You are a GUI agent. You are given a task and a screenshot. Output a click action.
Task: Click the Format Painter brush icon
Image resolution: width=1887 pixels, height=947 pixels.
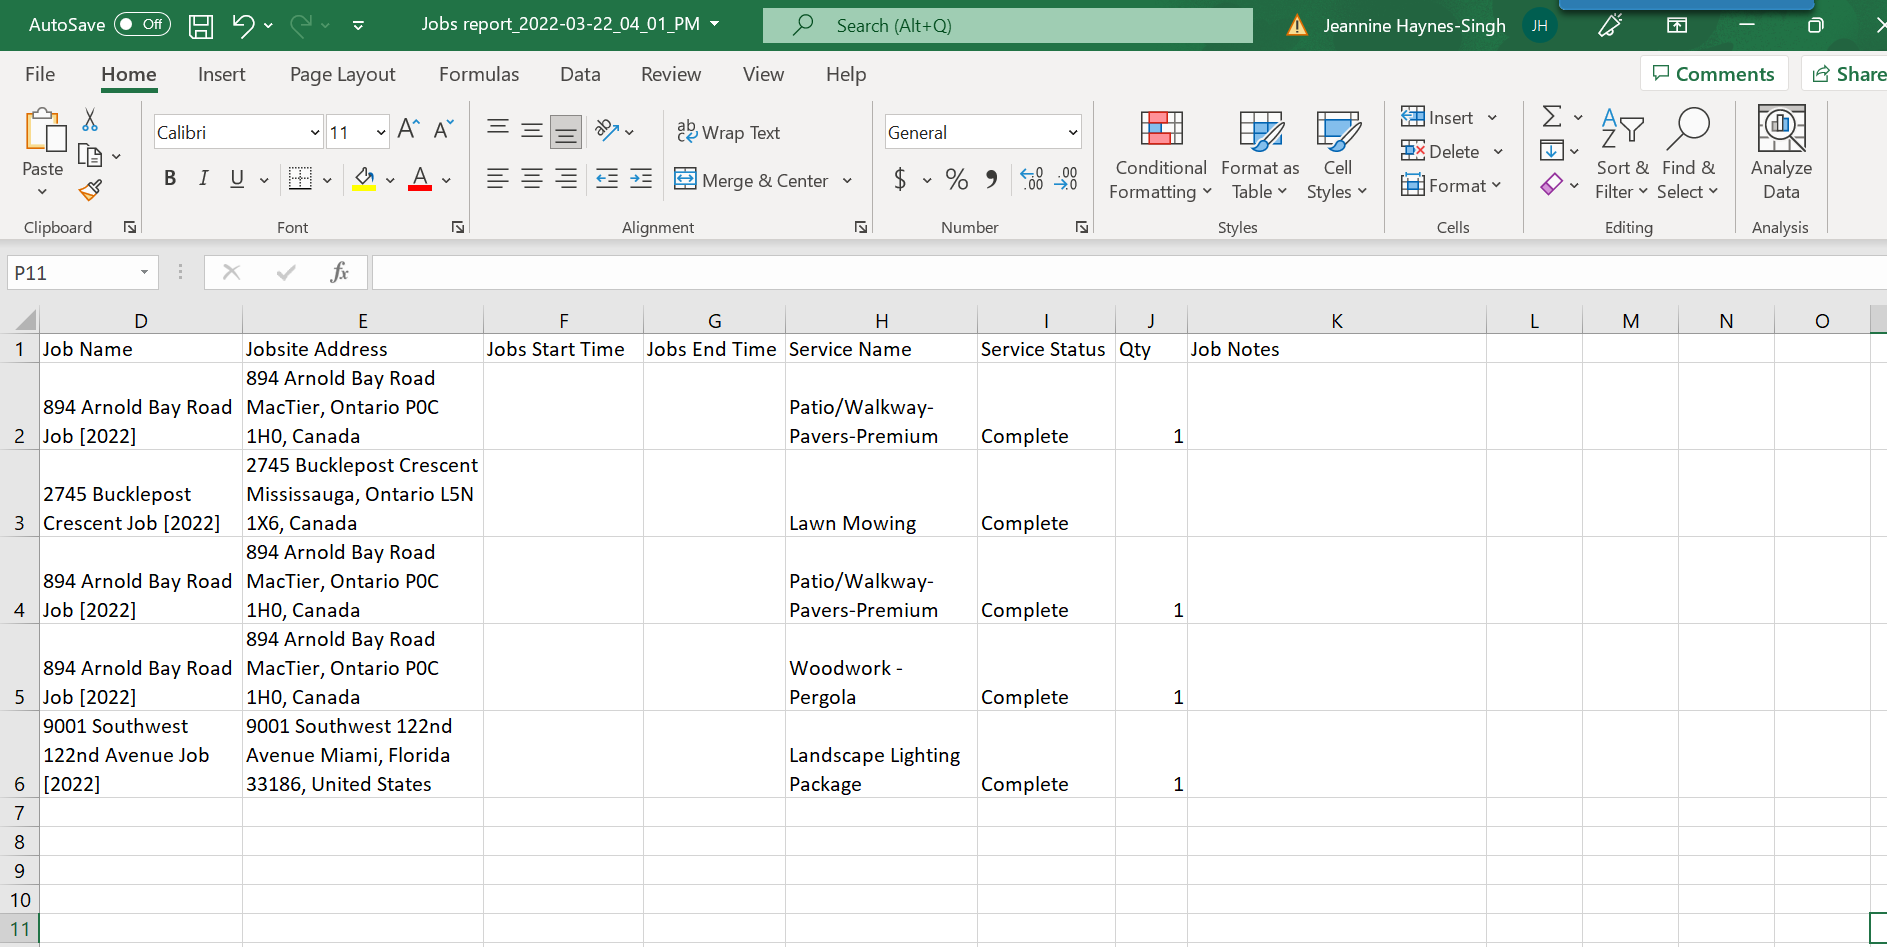(x=91, y=189)
